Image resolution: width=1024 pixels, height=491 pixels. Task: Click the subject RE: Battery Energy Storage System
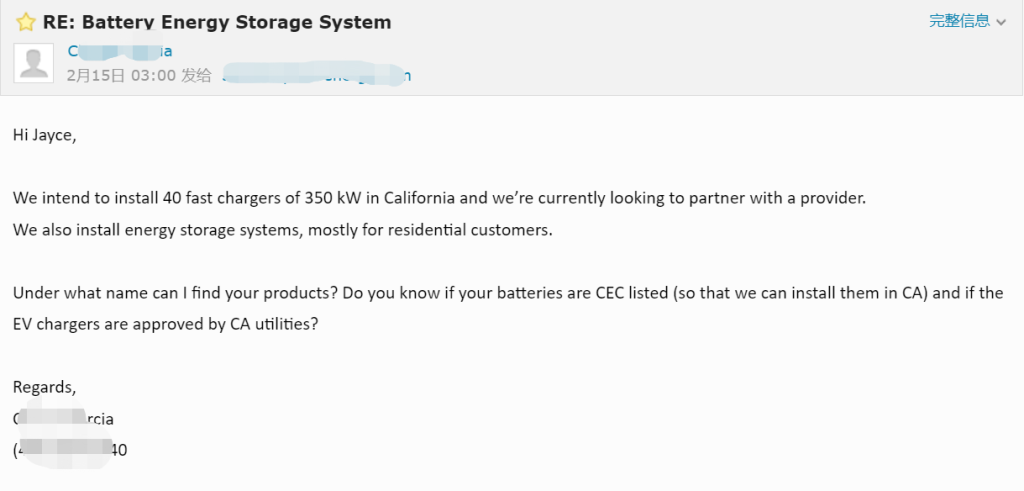coord(217,22)
